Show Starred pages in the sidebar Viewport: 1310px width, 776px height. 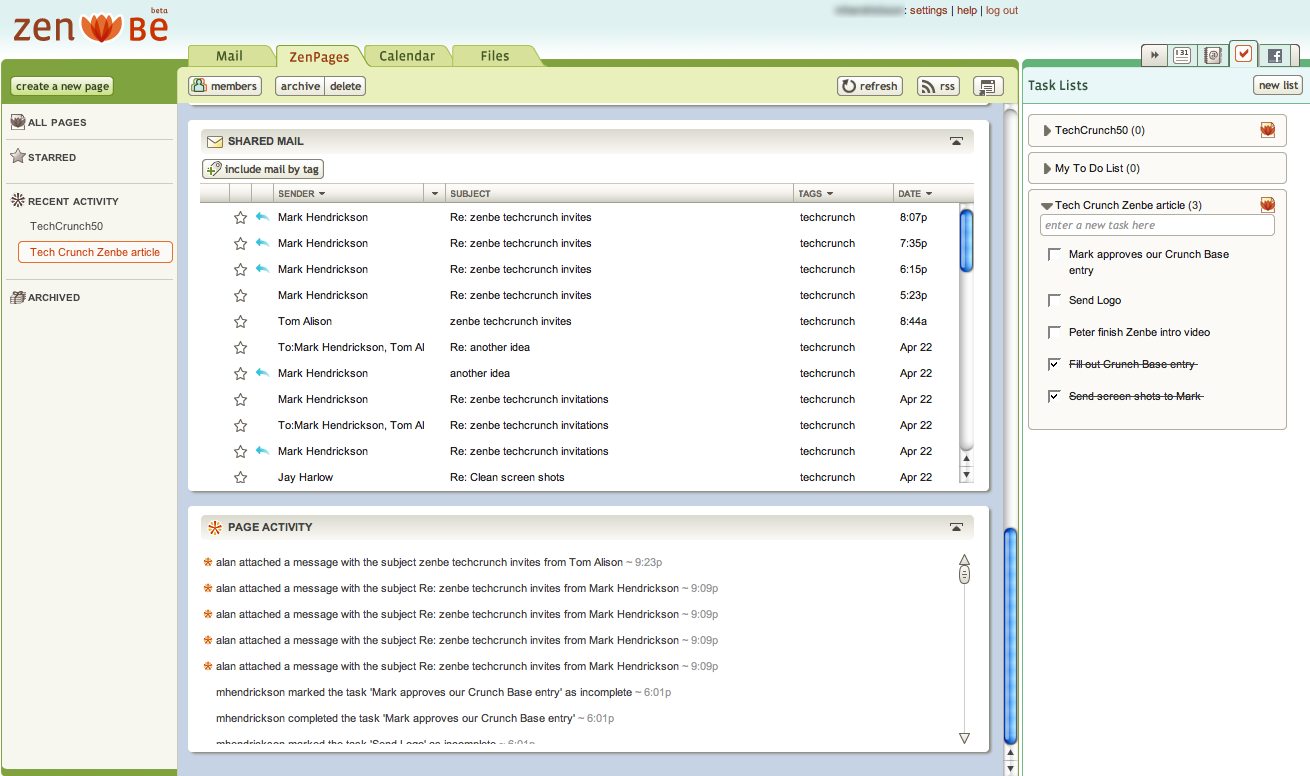[x=43, y=157]
